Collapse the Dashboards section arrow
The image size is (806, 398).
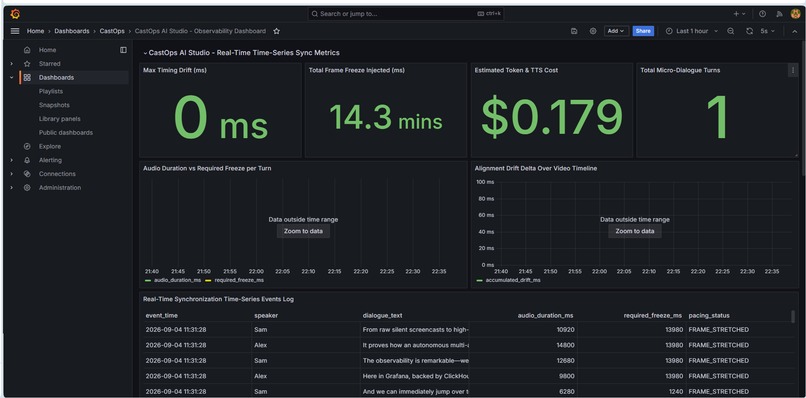(11, 78)
